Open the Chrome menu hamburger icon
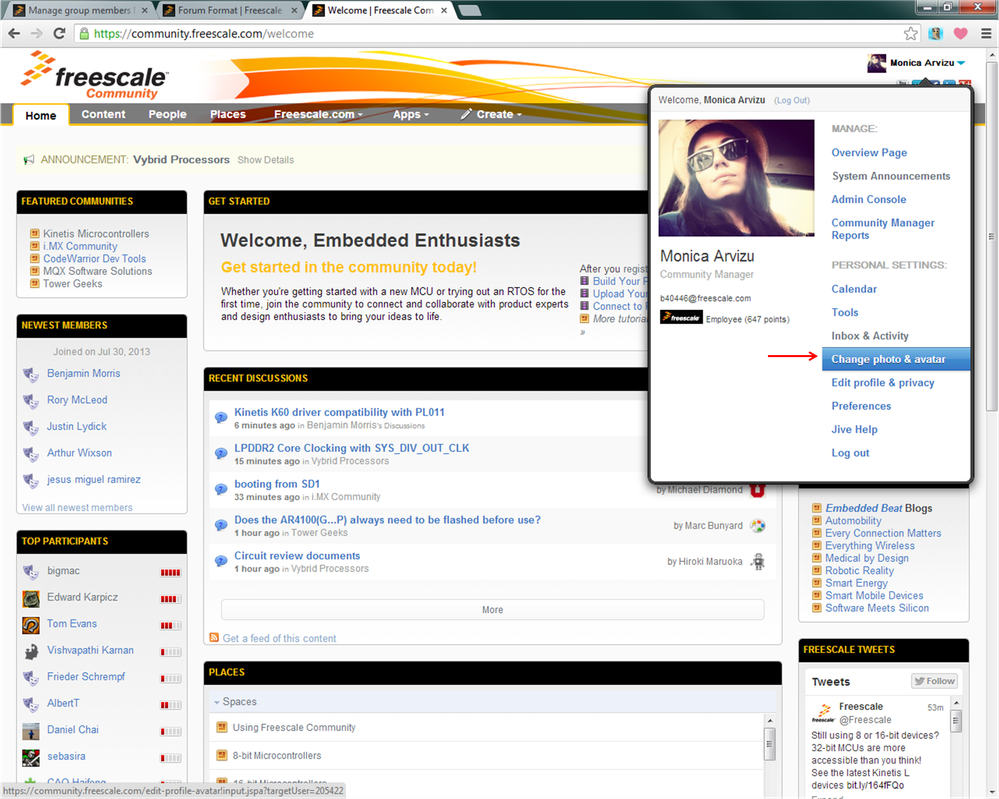 click(x=986, y=33)
